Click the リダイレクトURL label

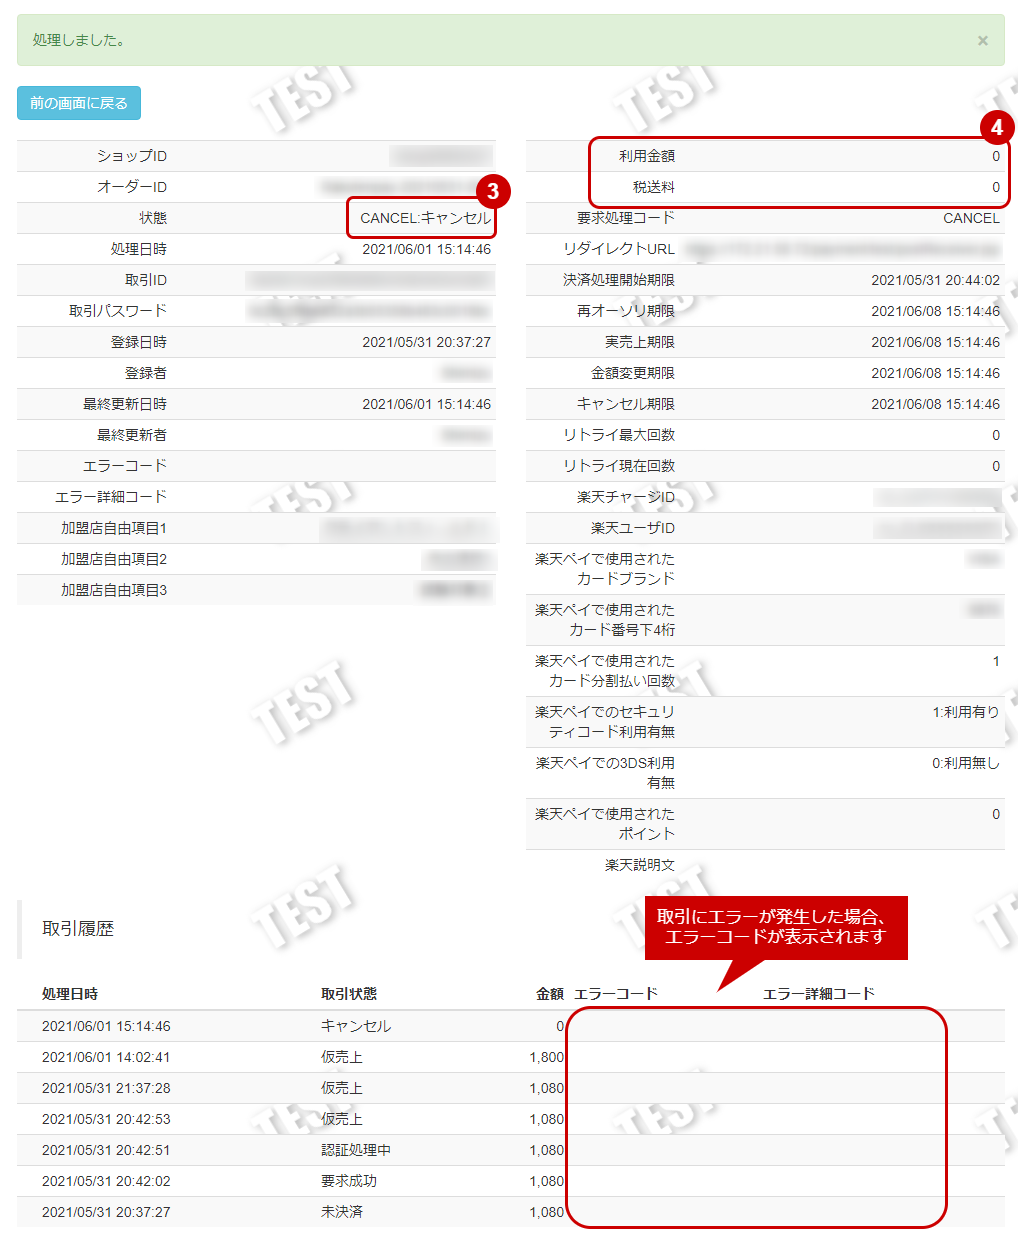coord(619,249)
